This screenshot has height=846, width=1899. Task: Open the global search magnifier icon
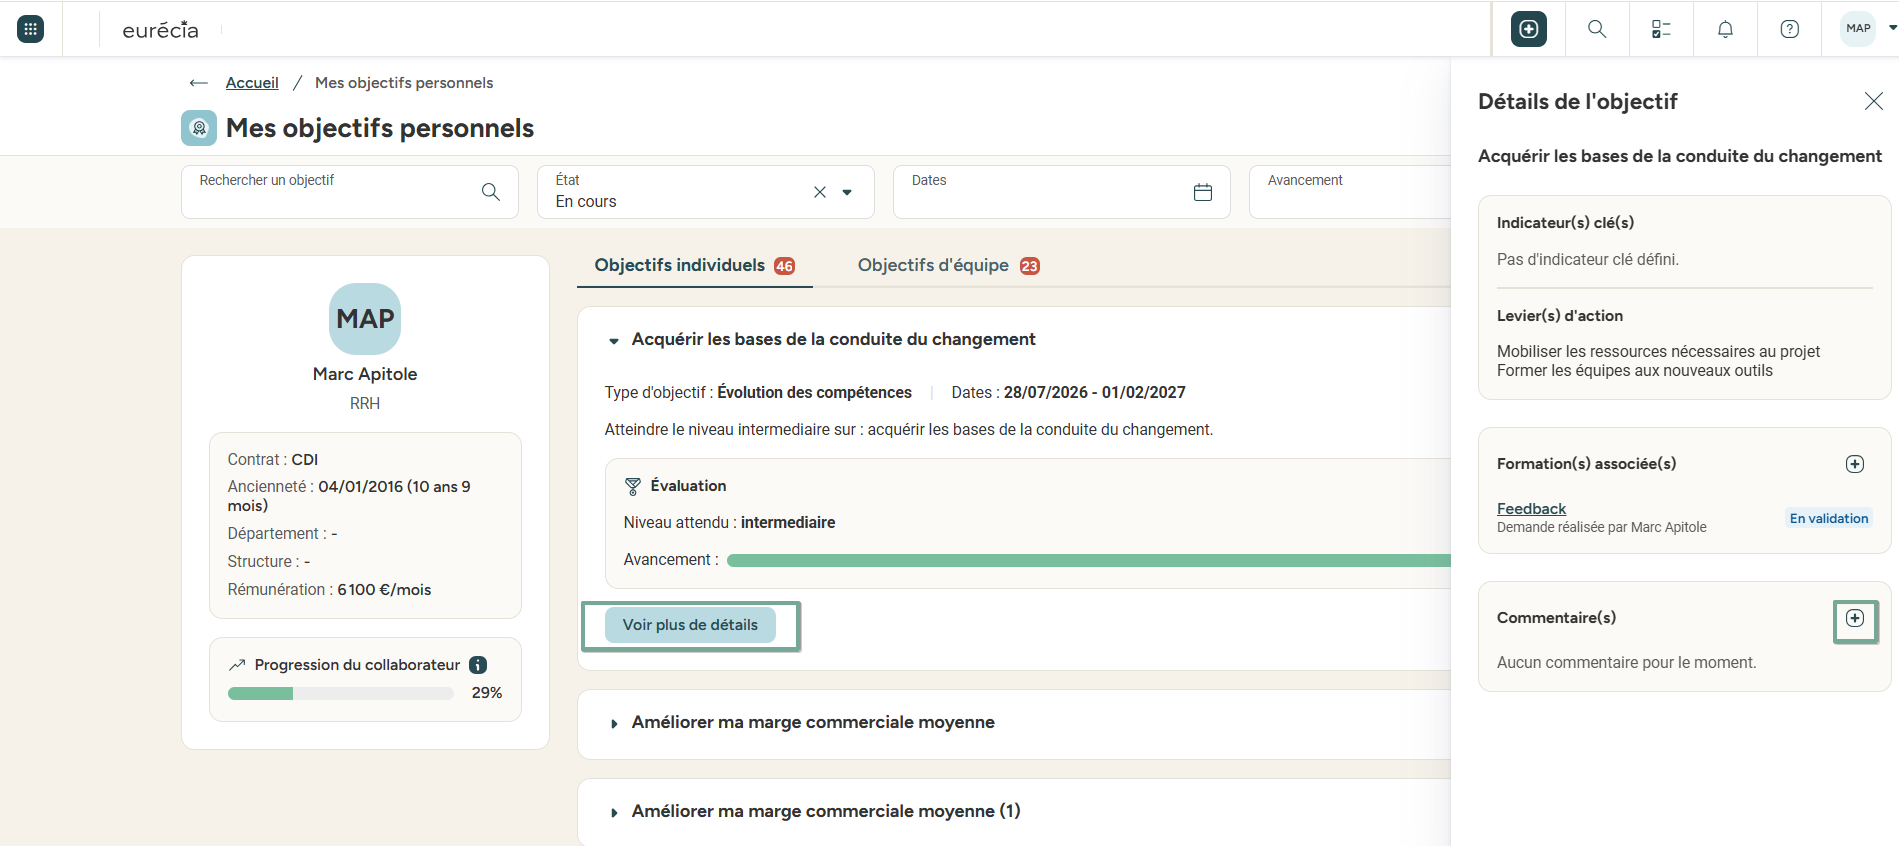coord(1597,29)
